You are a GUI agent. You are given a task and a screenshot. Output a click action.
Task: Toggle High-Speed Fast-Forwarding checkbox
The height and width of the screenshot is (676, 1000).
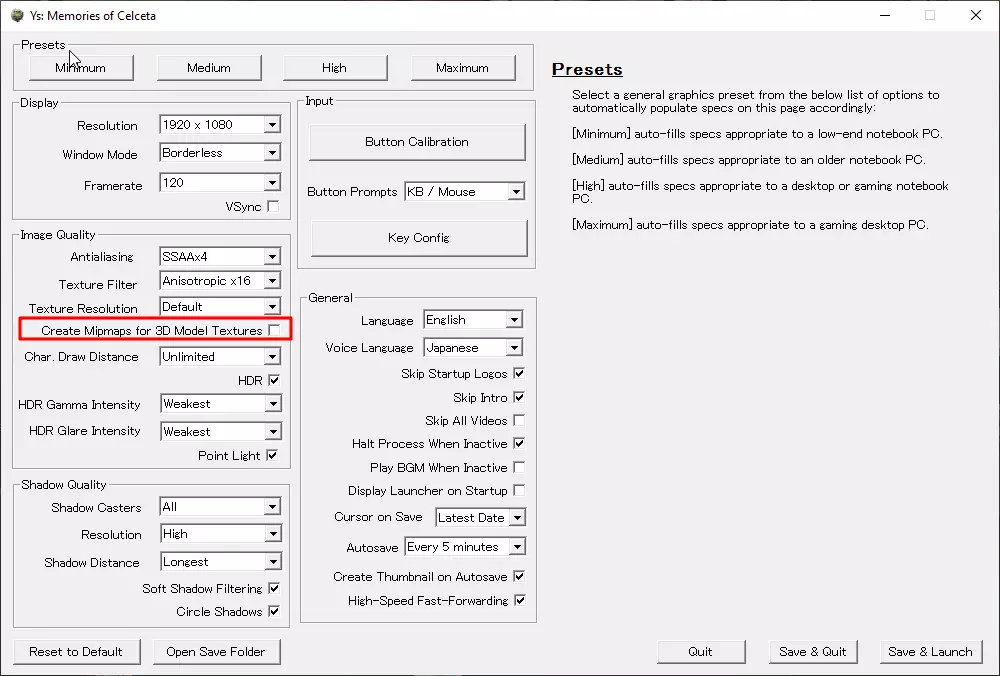coord(520,600)
